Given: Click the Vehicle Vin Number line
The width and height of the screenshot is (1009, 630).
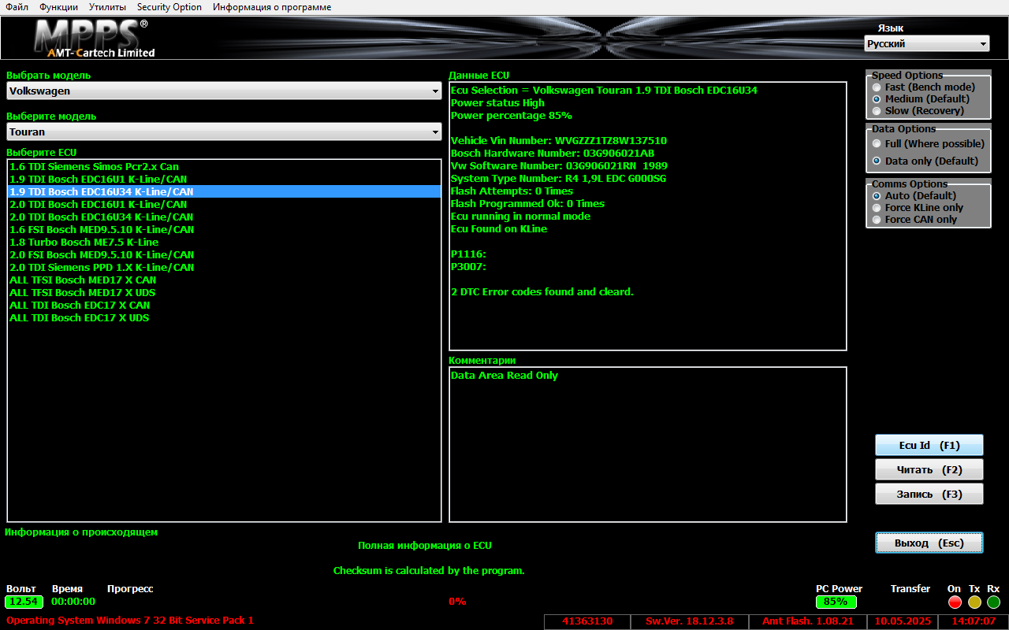Looking at the screenshot, I should [x=559, y=141].
